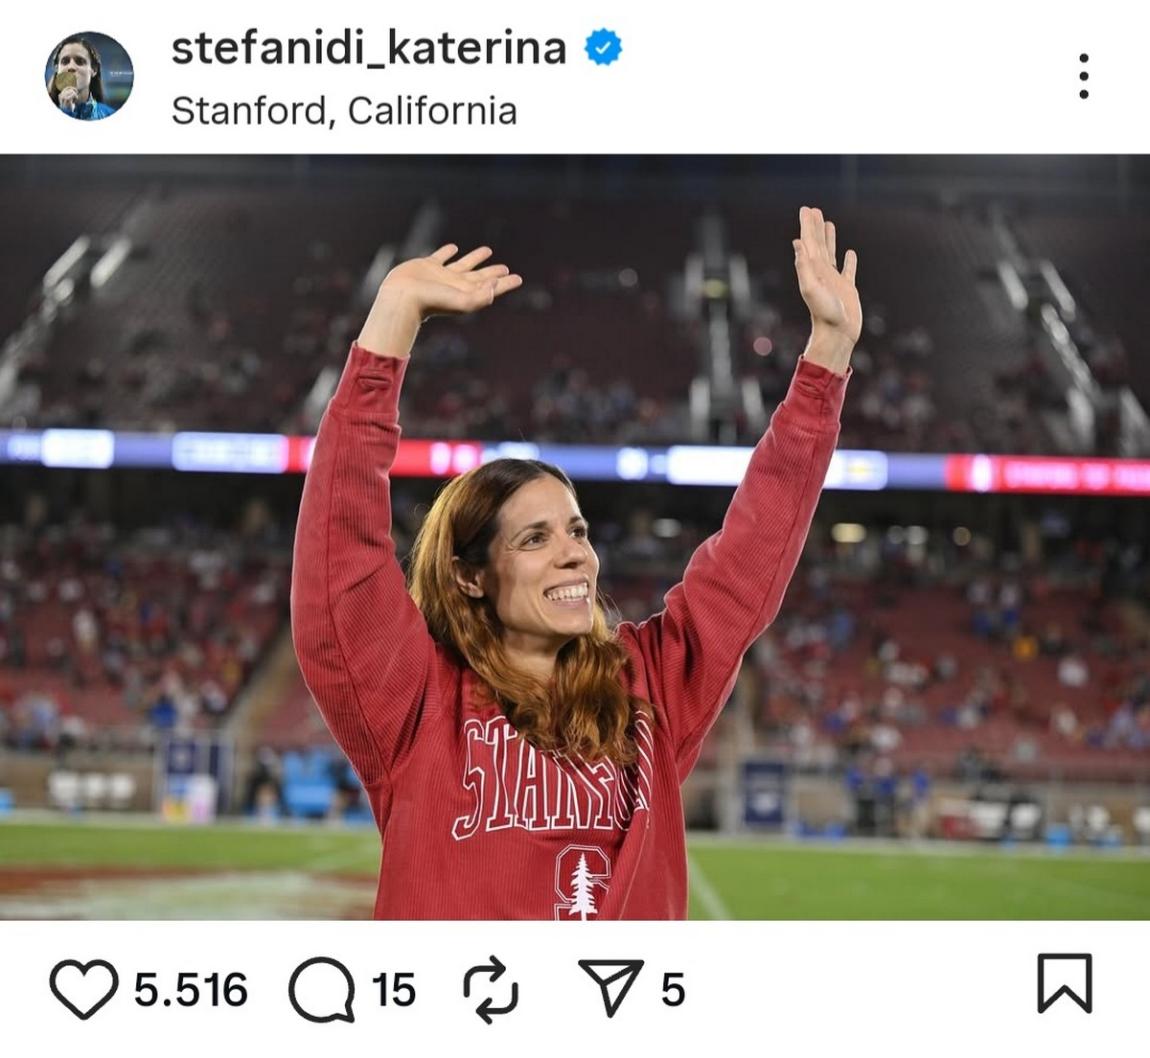Tap the share count number 5
The image size is (1150, 1058).
[x=672, y=990]
